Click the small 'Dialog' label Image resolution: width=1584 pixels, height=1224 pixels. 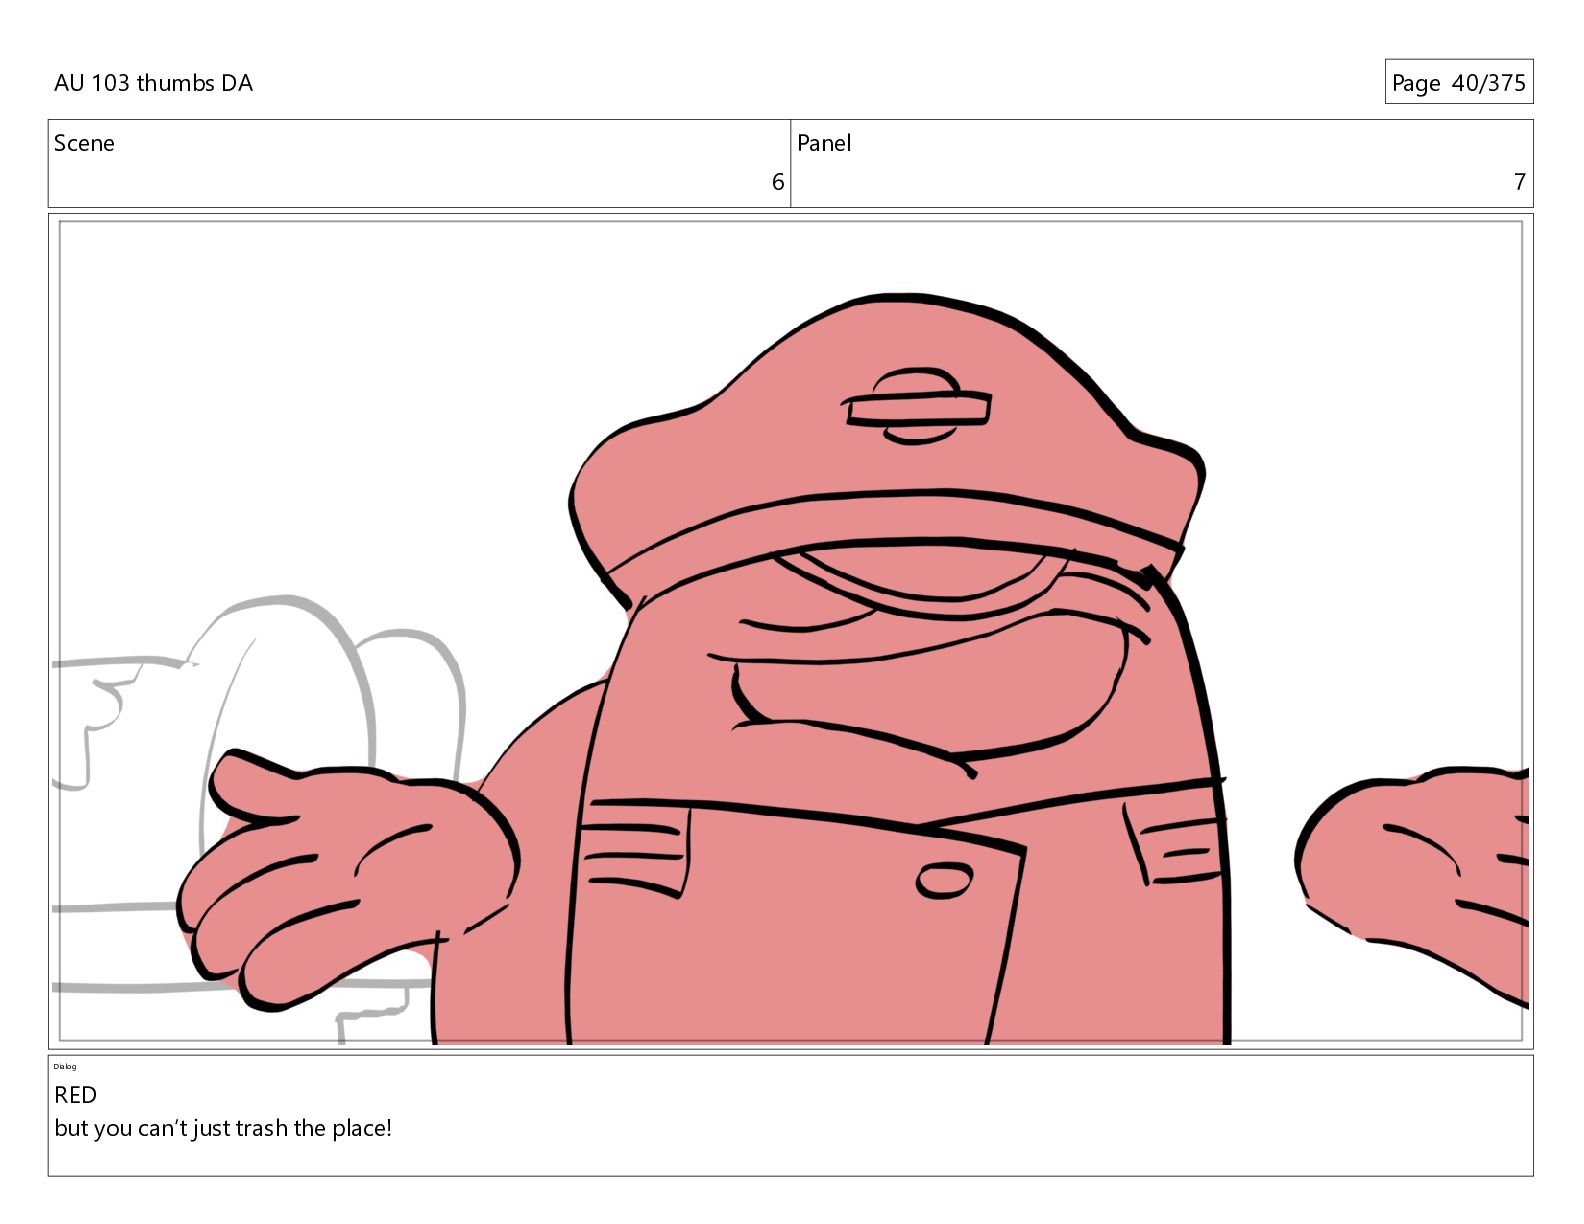coord(65,1066)
